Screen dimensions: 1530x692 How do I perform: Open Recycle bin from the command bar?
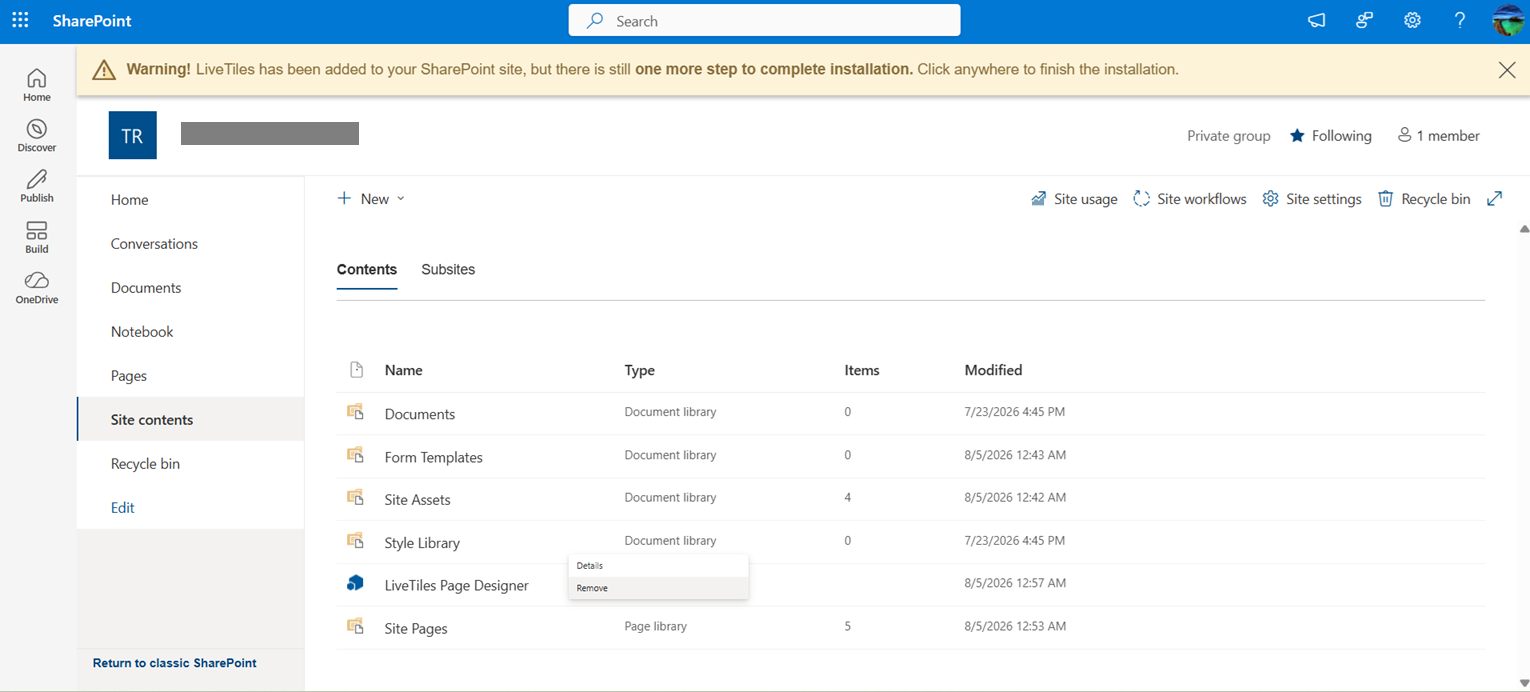pyautogui.click(x=1424, y=199)
